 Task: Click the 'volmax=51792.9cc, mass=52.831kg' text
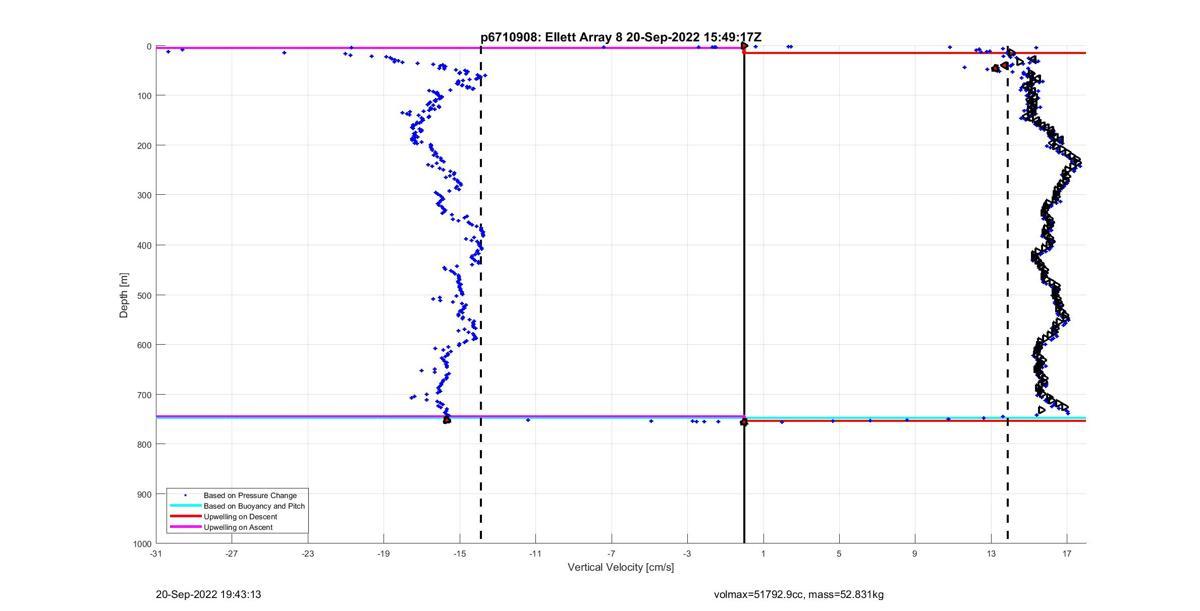[x=798, y=595]
